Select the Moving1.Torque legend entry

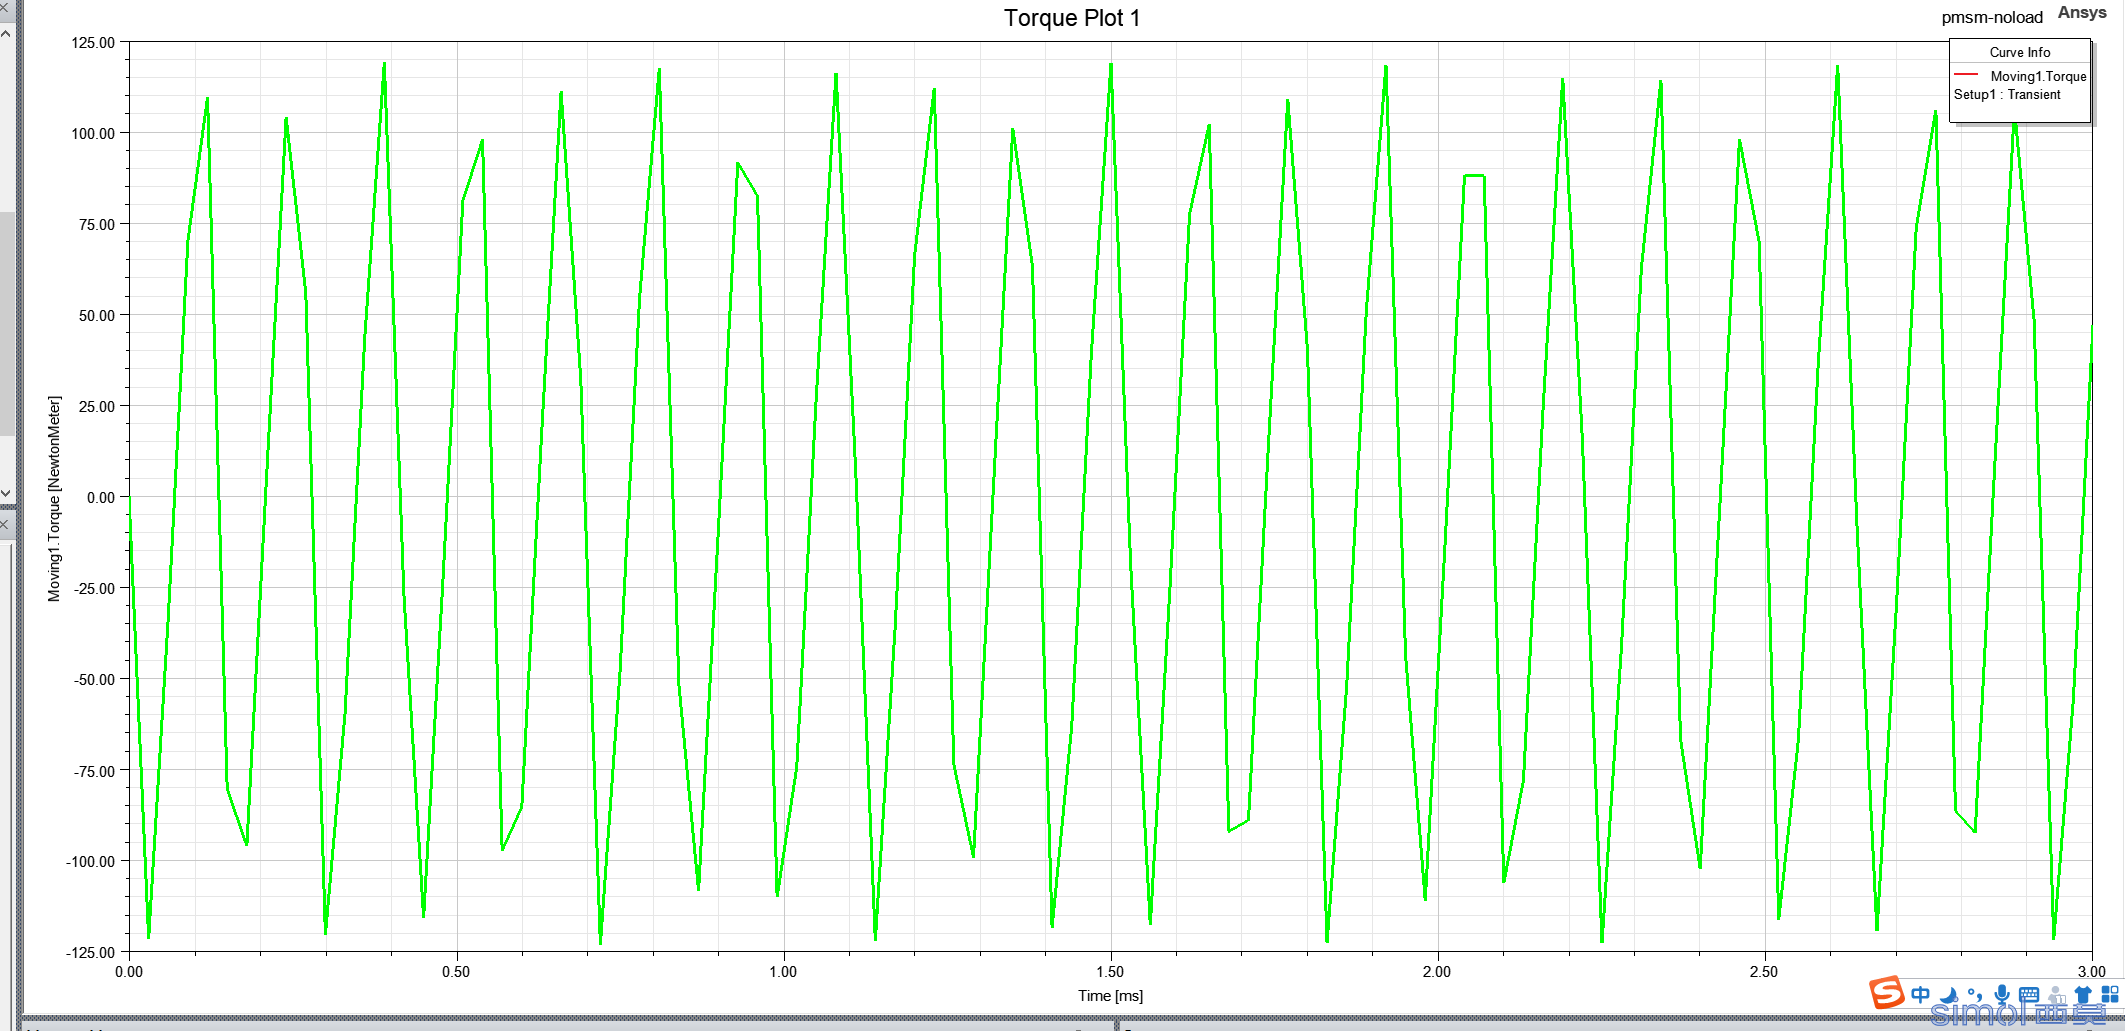[2038, 76]
